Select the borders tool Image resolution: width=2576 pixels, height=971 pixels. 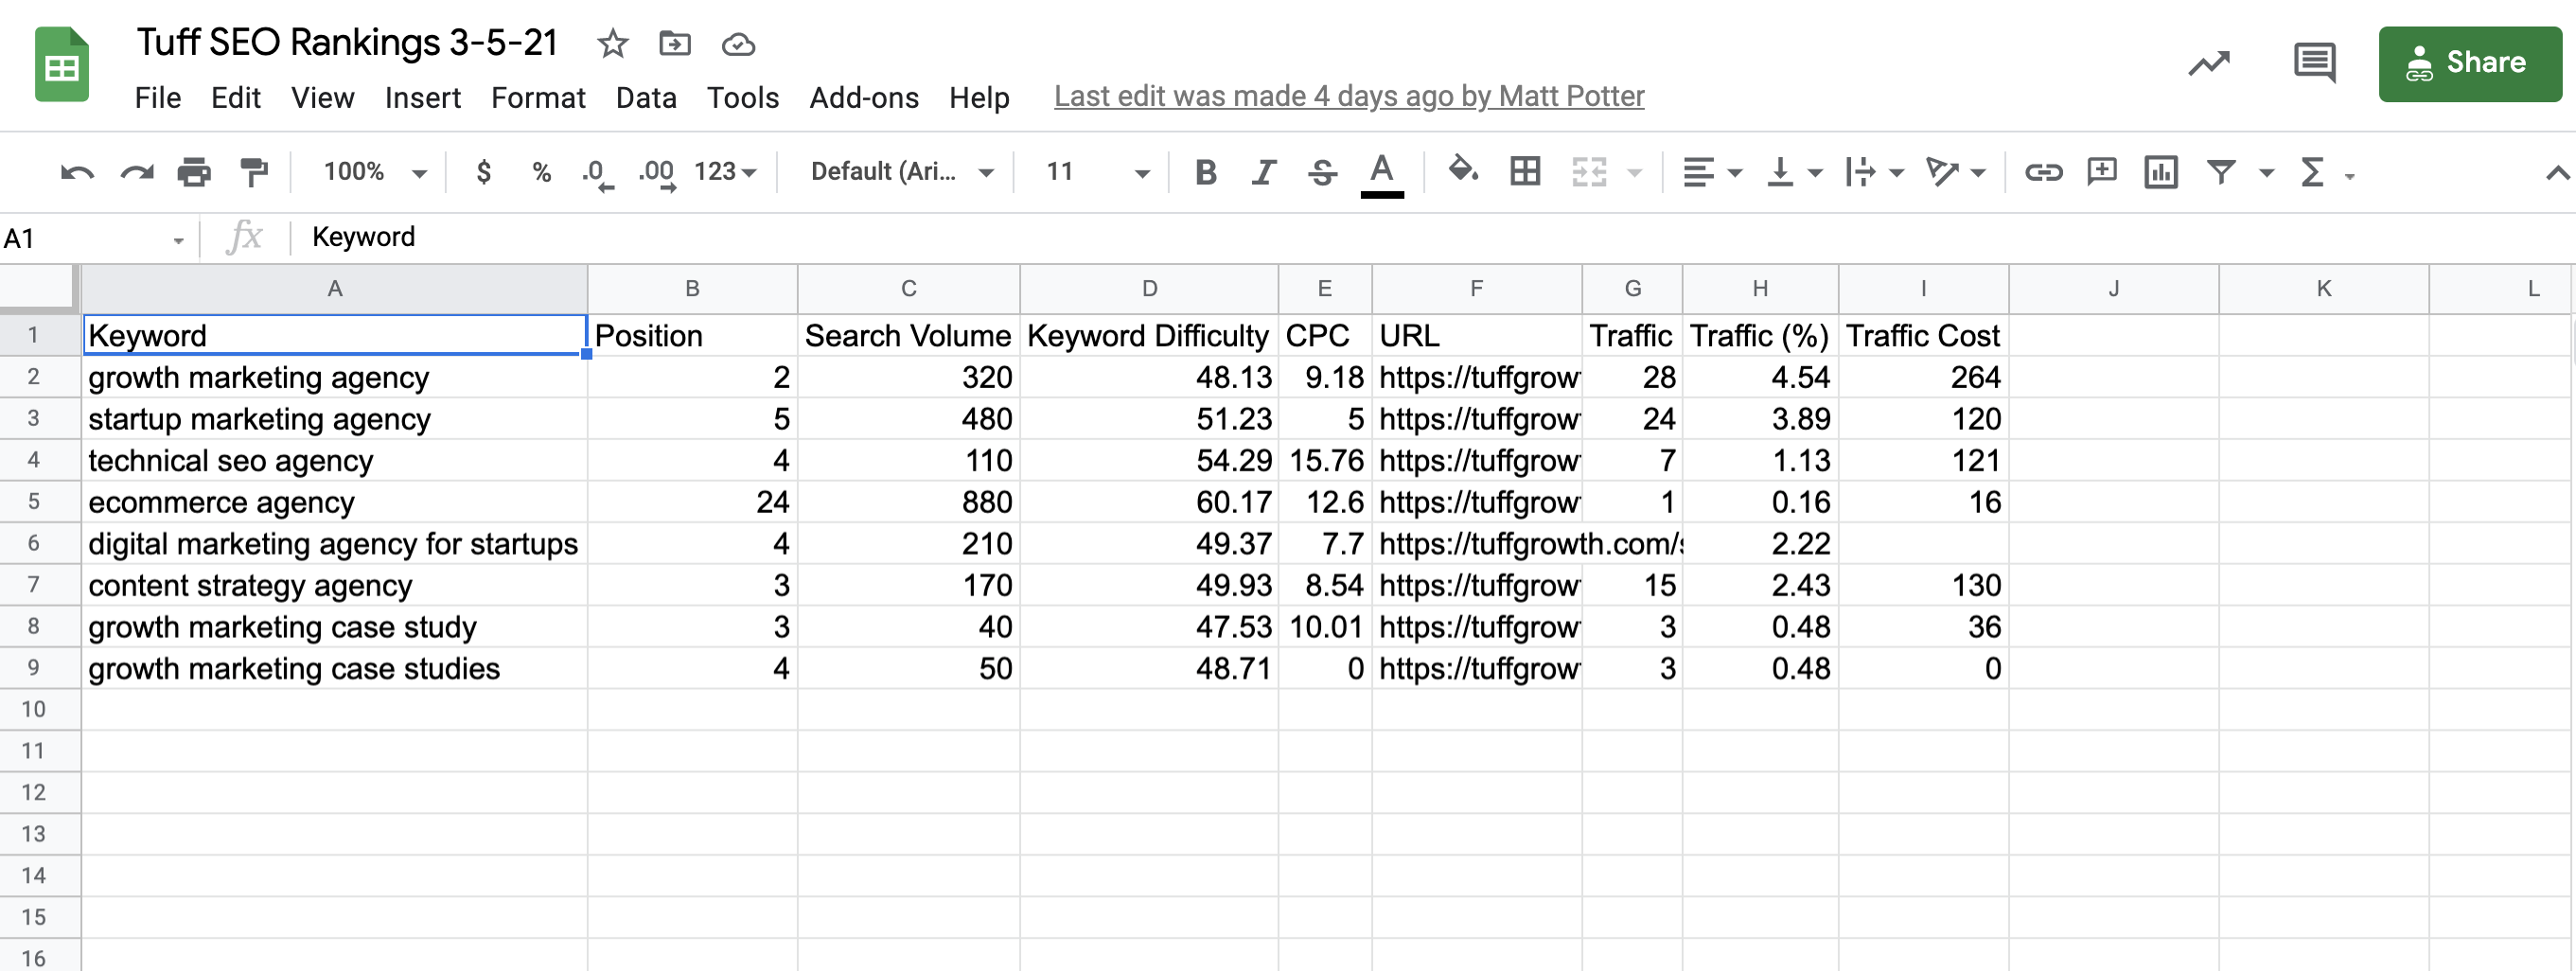pyautogui.click(x=1524, y=171)
